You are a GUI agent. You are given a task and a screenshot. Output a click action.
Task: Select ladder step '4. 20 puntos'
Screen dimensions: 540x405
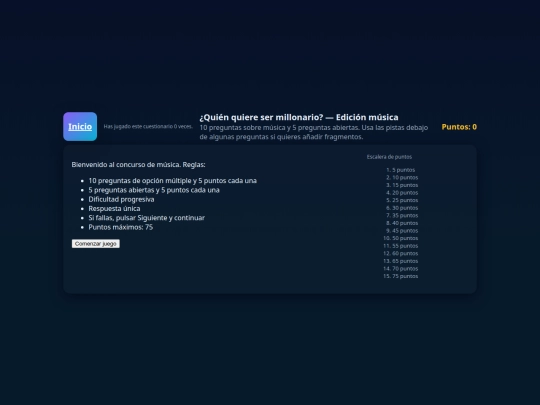pyautogui.click(x=402, y=193)
